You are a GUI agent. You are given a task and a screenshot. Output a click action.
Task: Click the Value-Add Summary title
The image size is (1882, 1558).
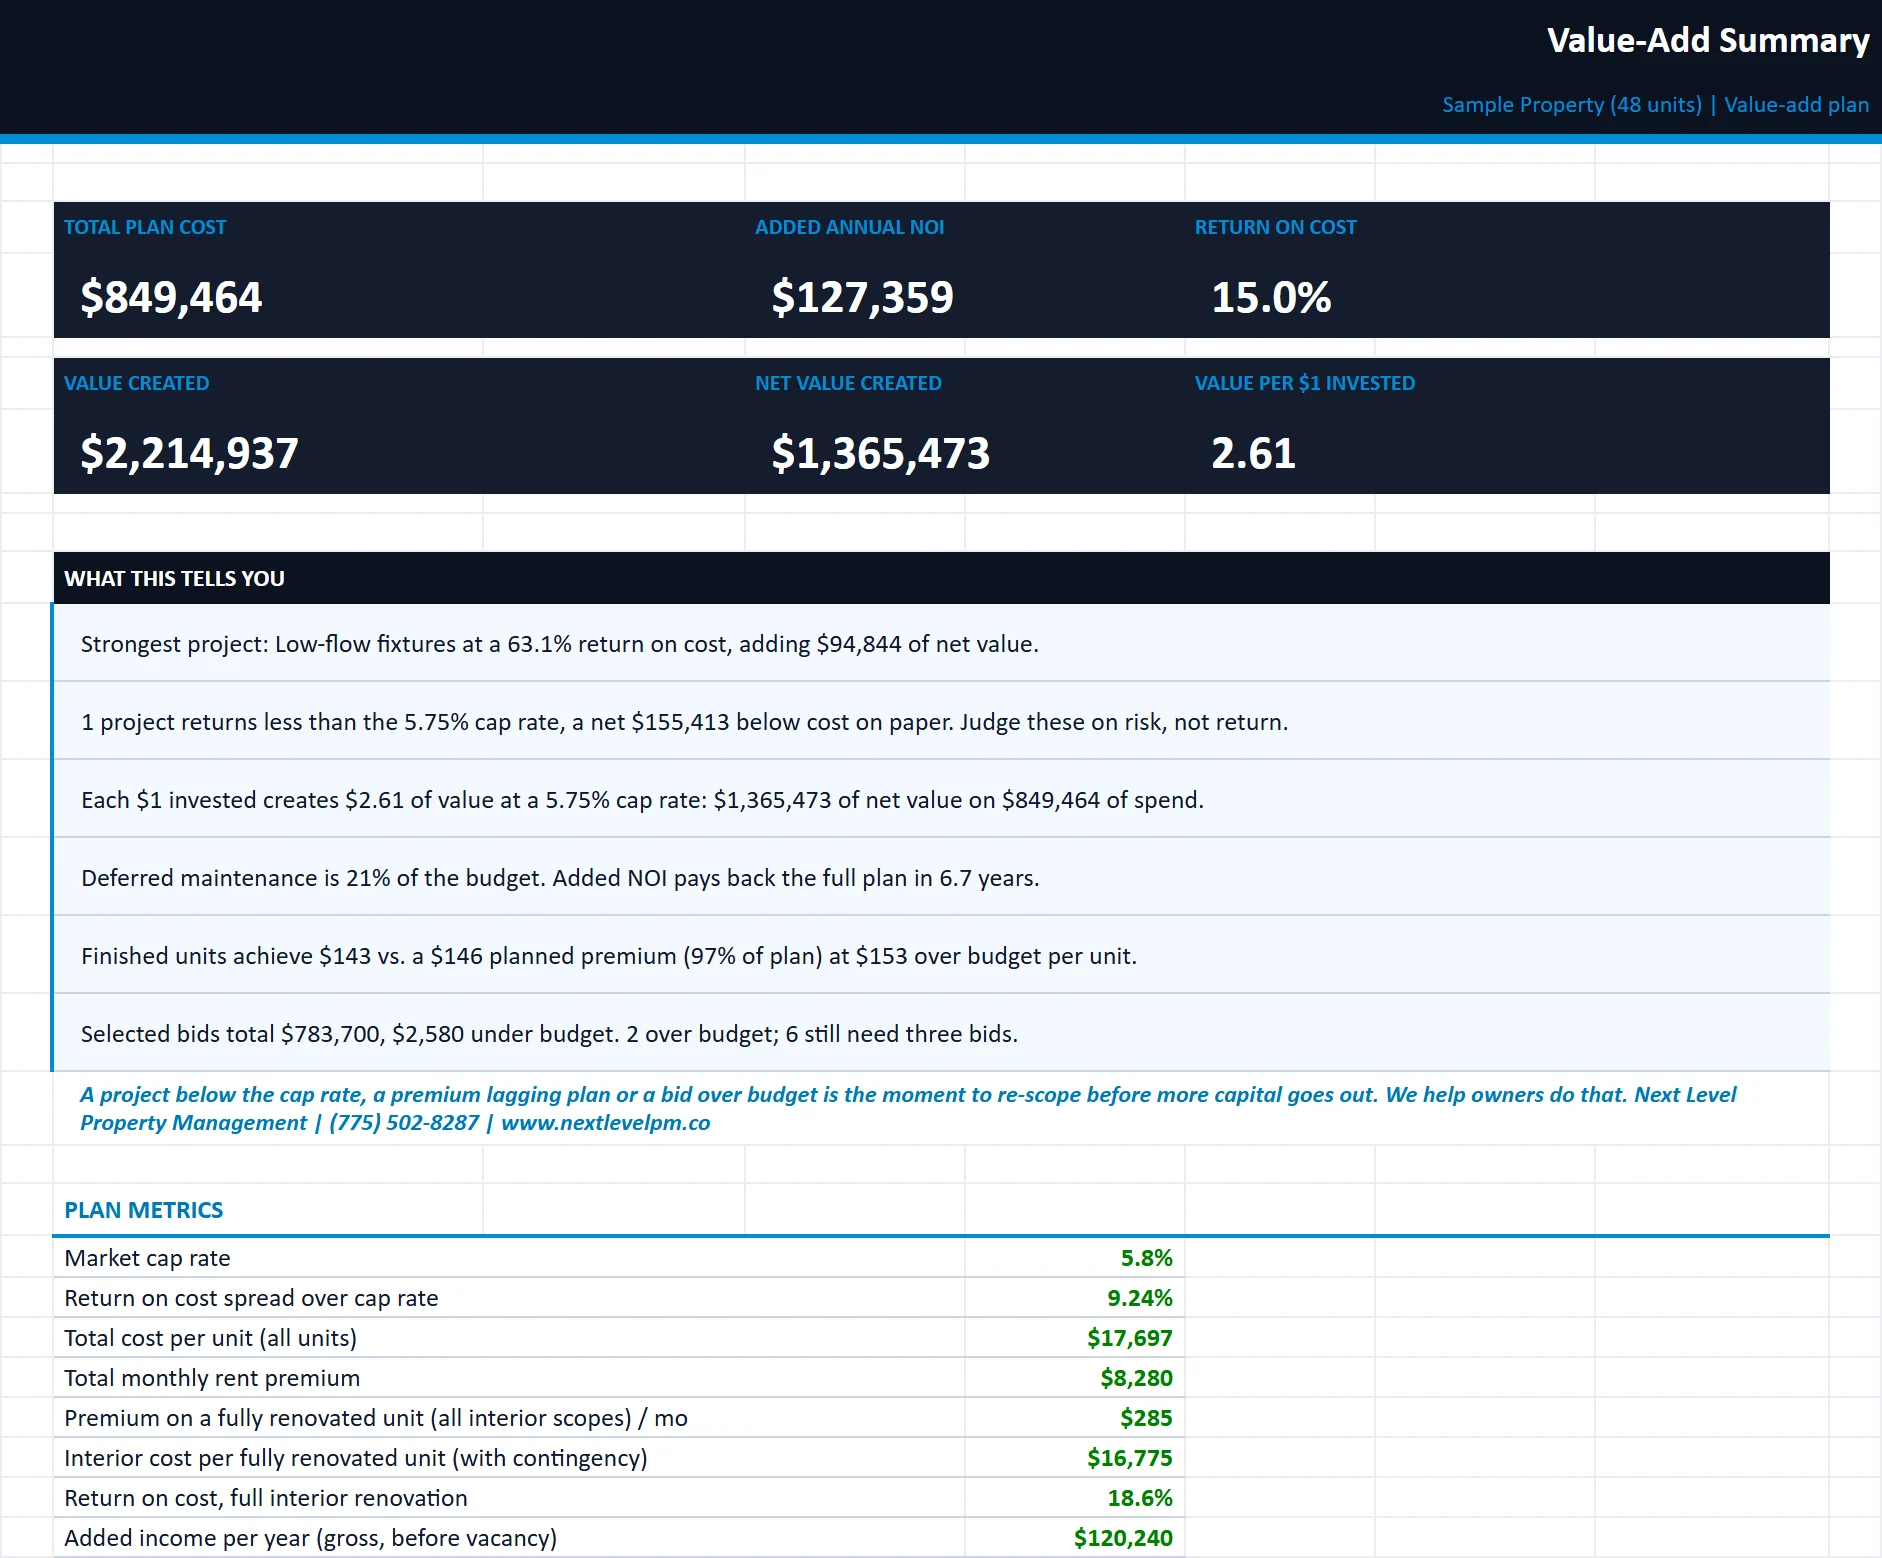(x=1708, y=40)
